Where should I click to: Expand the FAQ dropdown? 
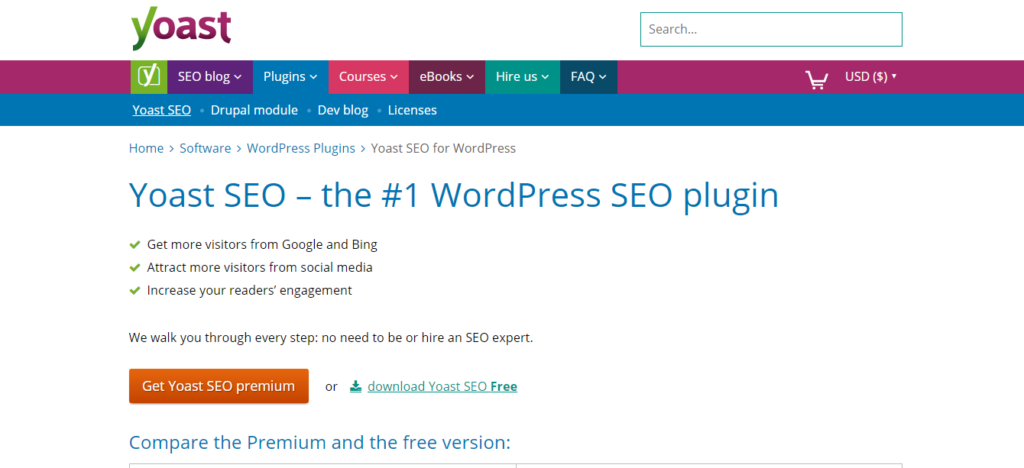[x=588, y=77]
